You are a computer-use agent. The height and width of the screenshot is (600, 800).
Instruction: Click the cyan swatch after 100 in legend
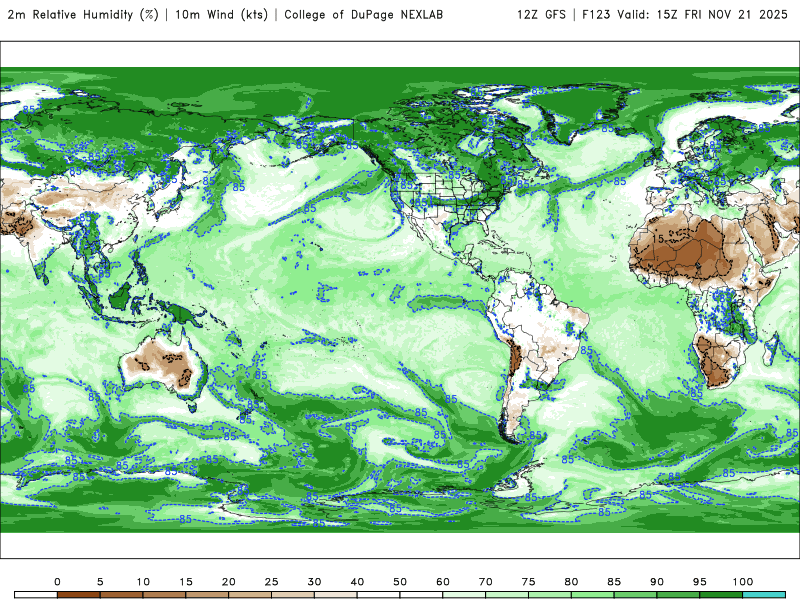click(x=764, y=595)
